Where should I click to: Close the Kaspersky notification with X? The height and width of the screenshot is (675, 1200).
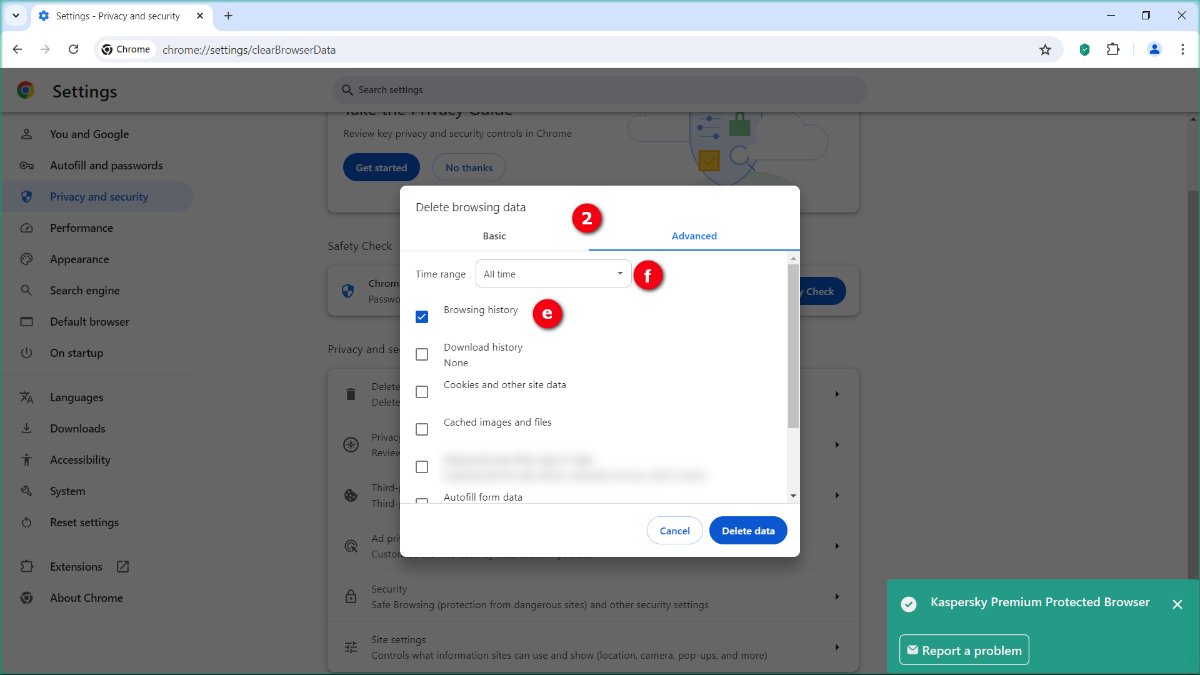[1177, 604]
